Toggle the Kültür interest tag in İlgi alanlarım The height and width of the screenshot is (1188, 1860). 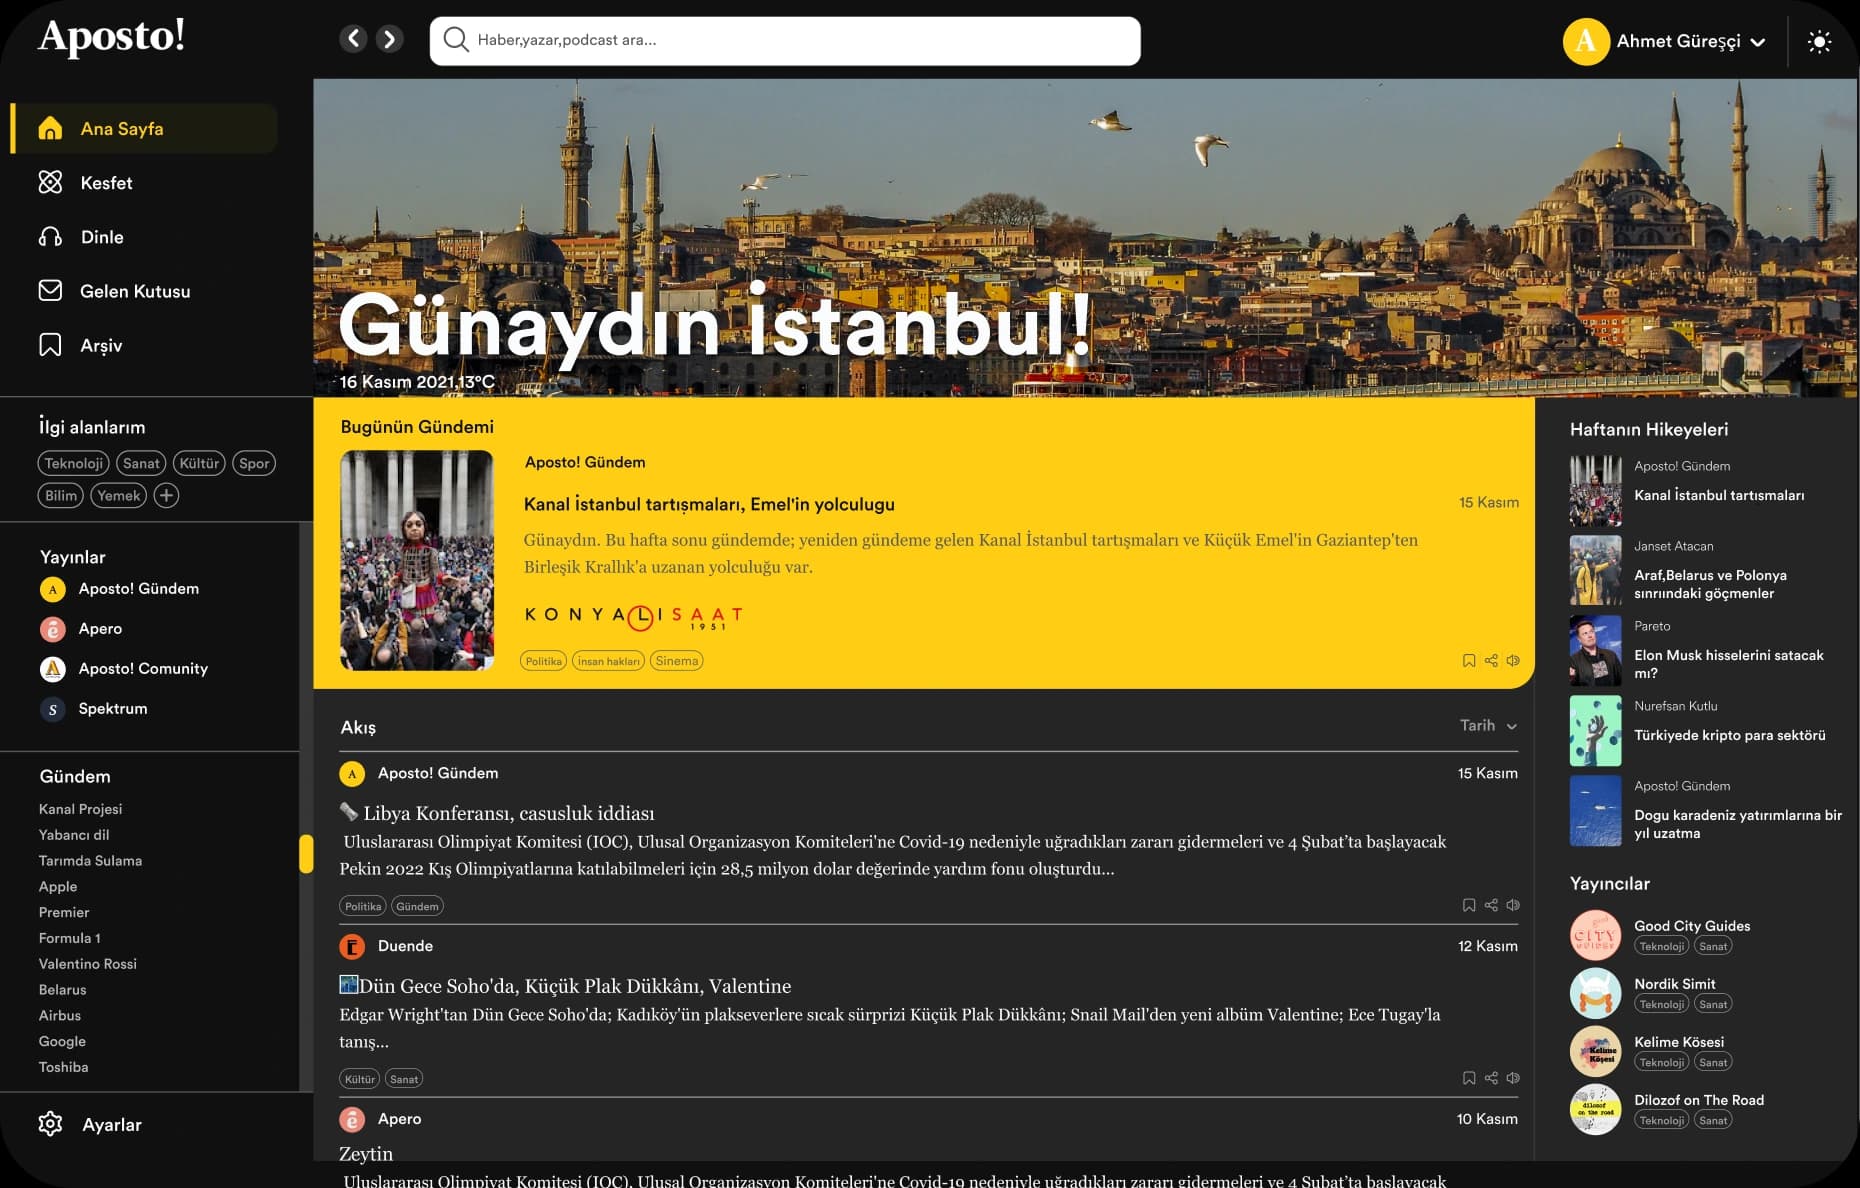199,463
